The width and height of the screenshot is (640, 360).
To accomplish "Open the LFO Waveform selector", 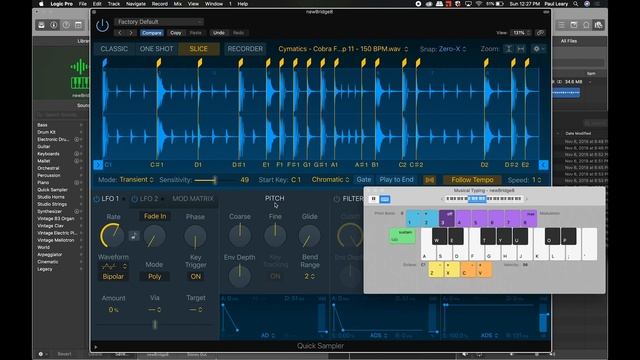I will point(113,267).
